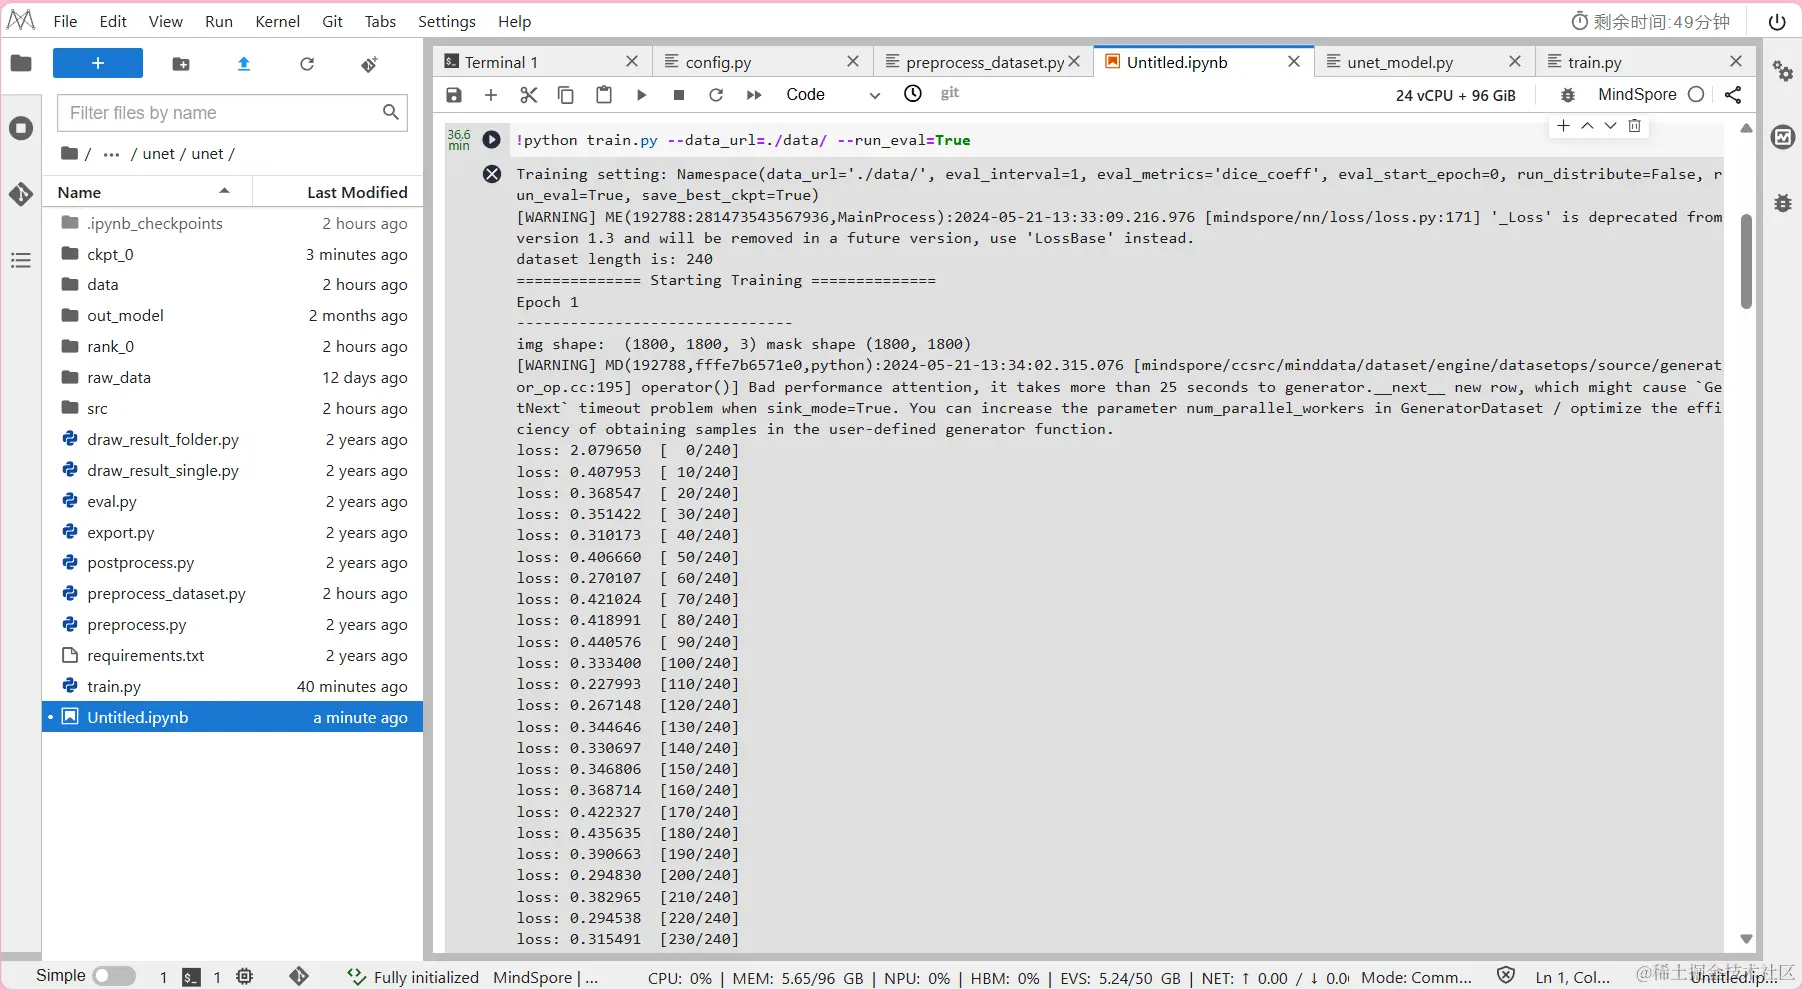This screenshot has width=1802, height=989.
Task: Open the cell type Code dropdown
Action: pyautogui.click(x=832, y=95)
